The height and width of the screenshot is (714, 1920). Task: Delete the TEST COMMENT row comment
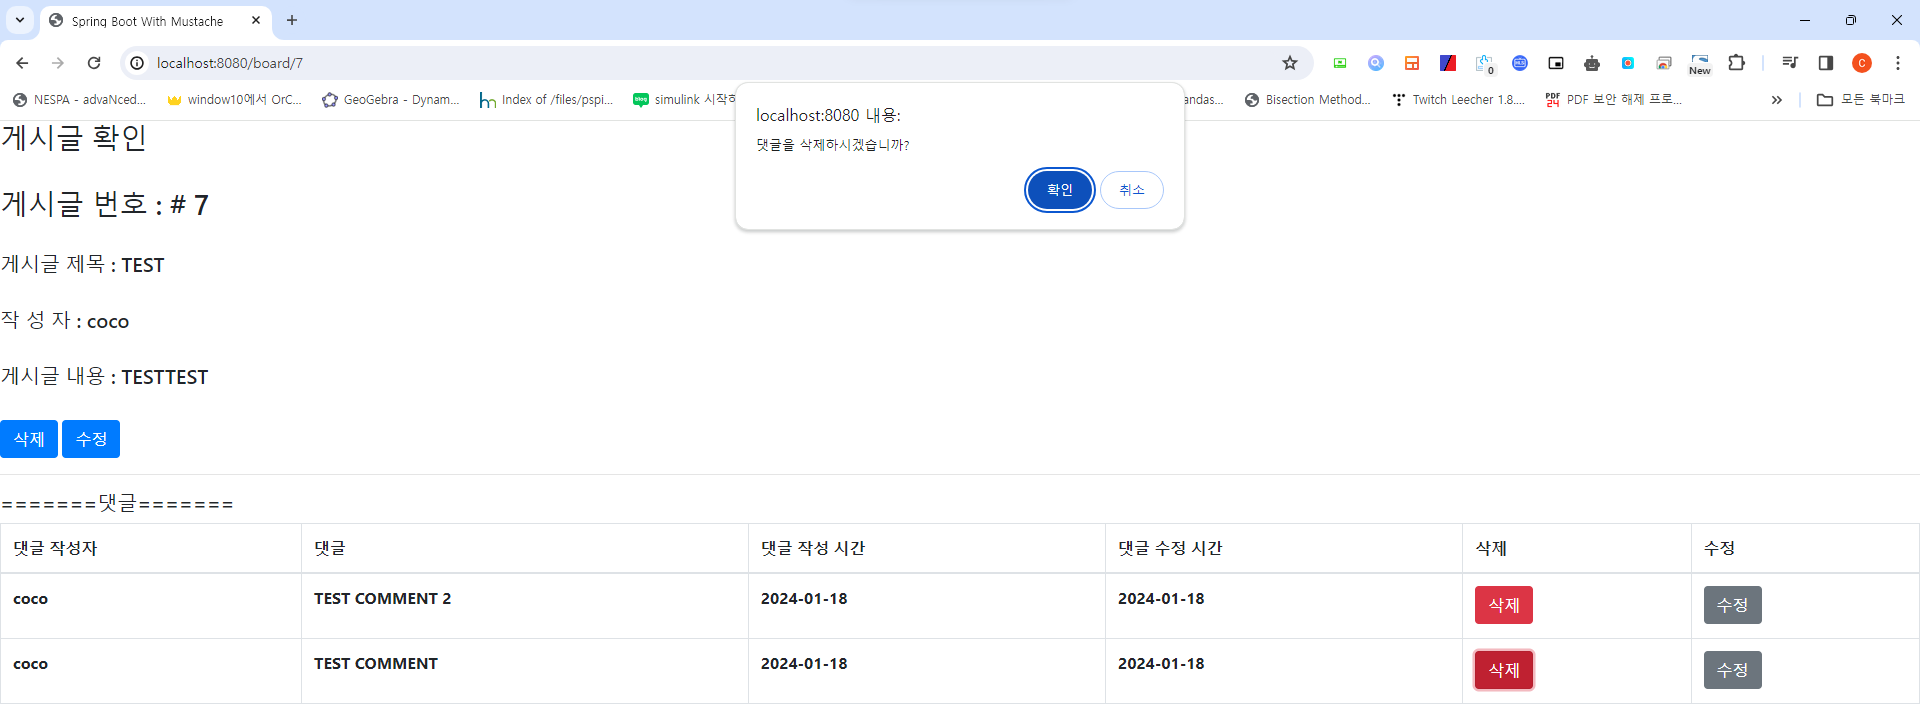pyautogui.click(x=1503, y=670)
